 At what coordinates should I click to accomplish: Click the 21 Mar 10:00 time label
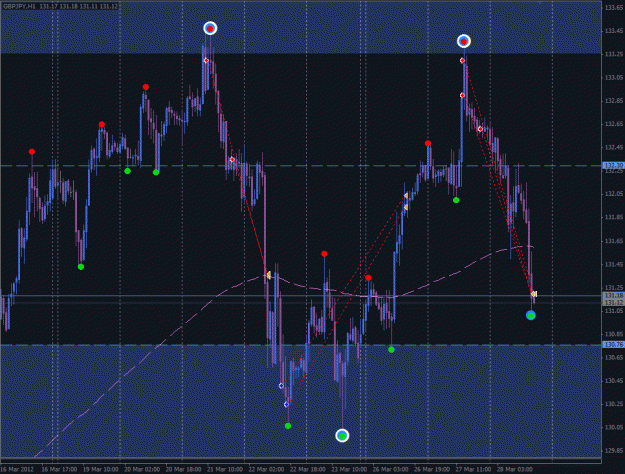point(225,469)
